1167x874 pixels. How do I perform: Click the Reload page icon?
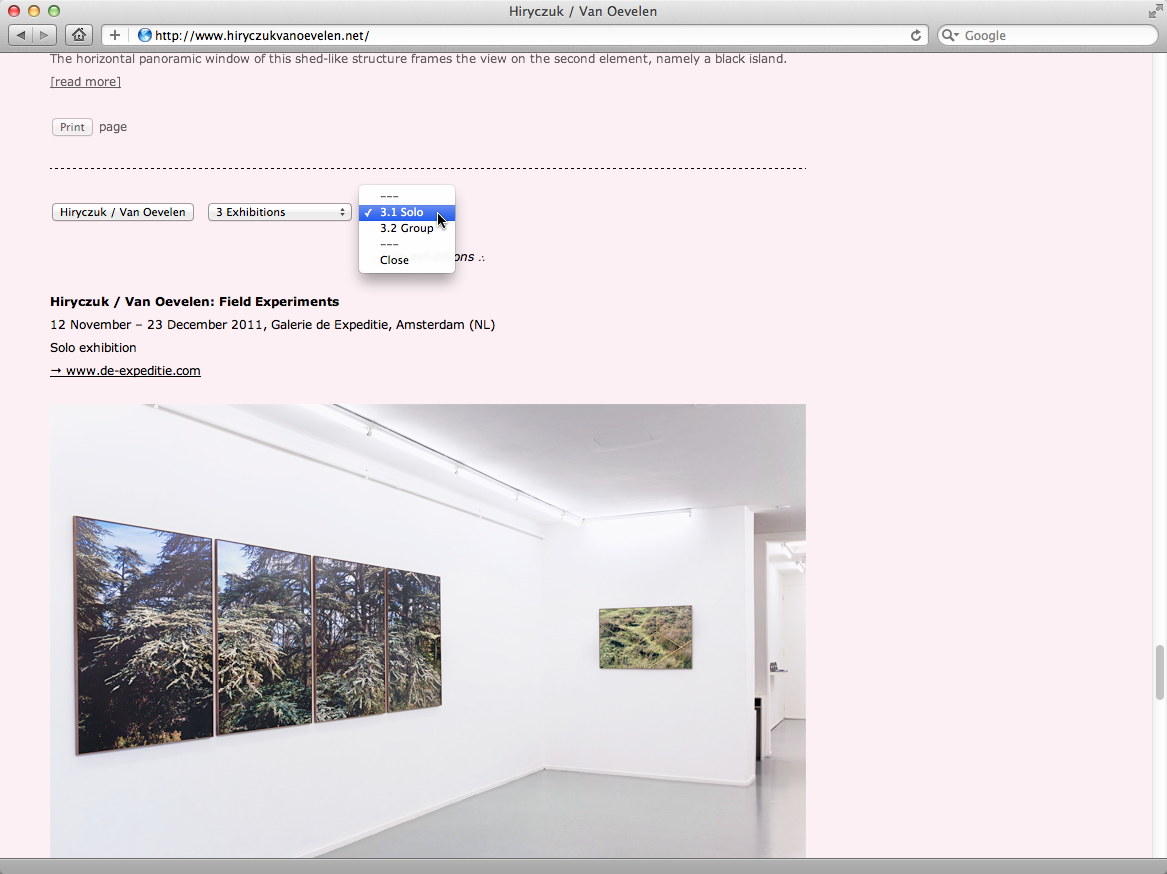click(x=916, y=35)
